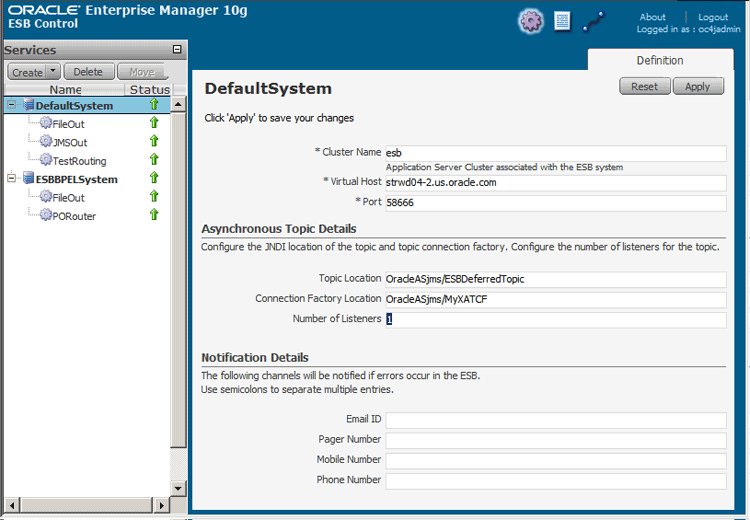
Task: Select JMSOut service
Action: pyautogui.click(x=70, y=143)
